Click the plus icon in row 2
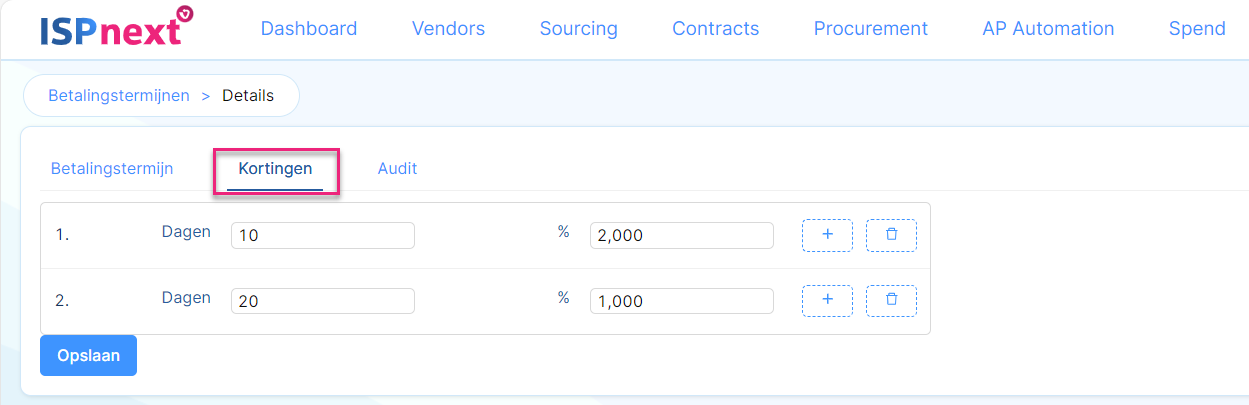This screenshot has height=405, width=1249. [827, 300]
